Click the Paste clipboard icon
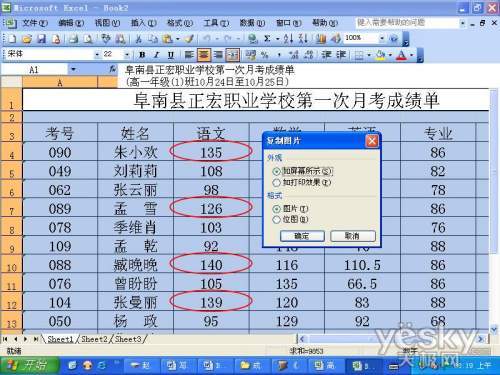 (167, 39)
